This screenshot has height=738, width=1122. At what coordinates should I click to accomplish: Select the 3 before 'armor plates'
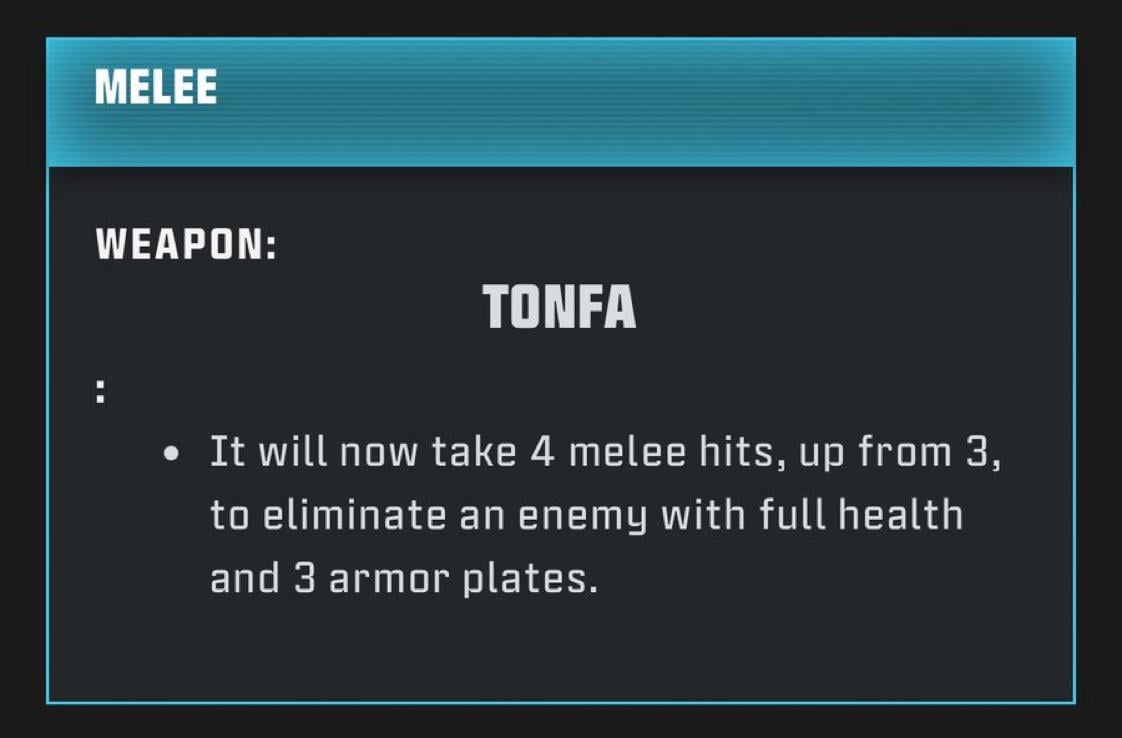click(304, 578)
